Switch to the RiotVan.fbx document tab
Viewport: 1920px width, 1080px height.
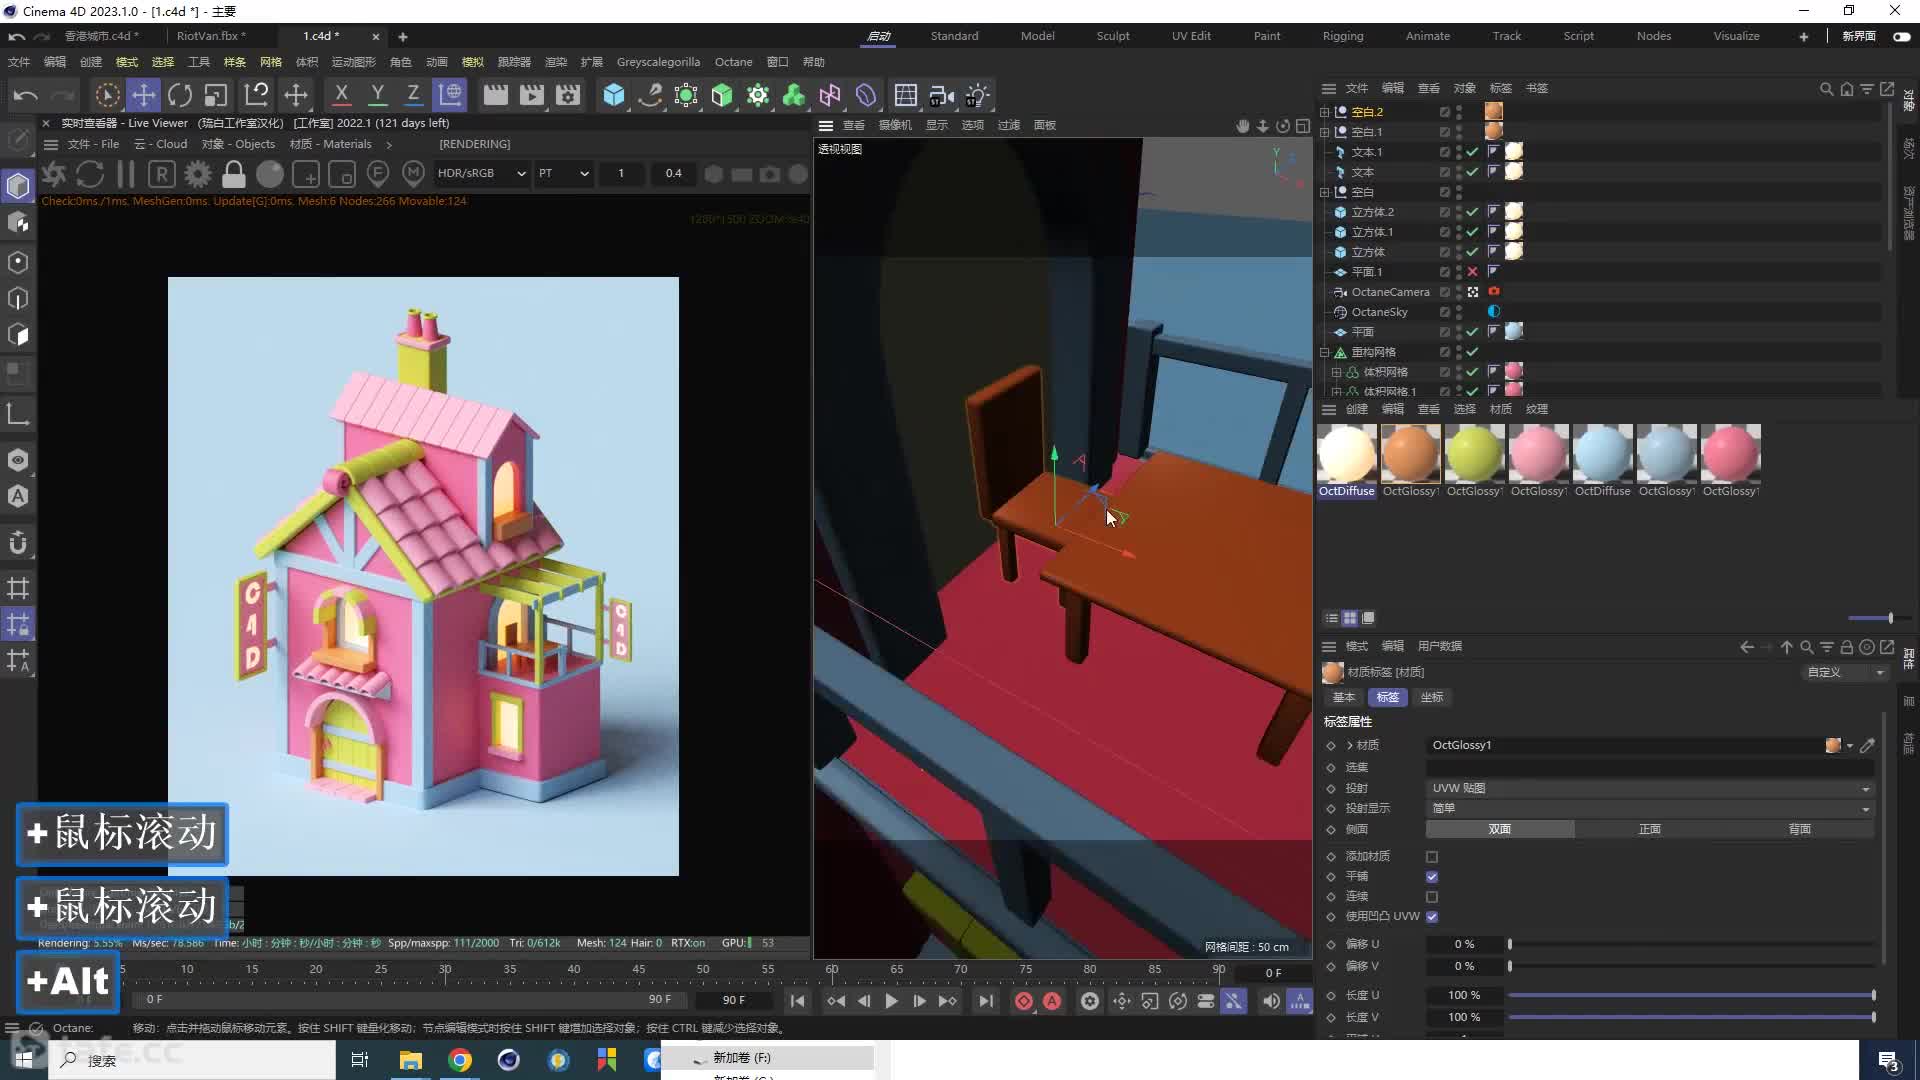click(211, 36)
